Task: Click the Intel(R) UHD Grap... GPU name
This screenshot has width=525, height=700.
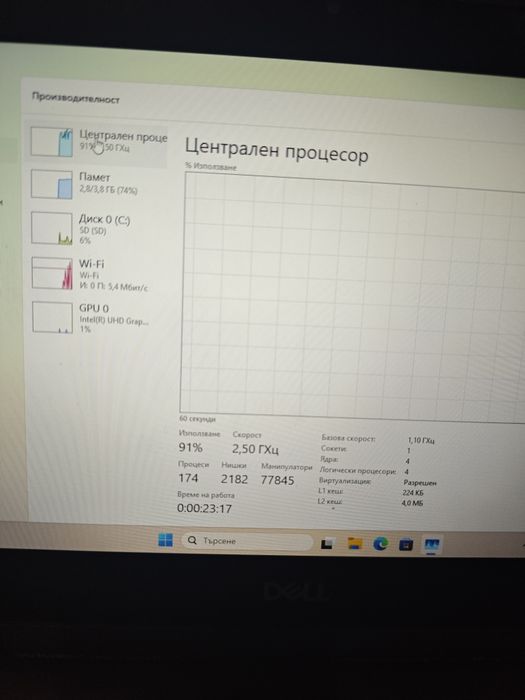Action: [x=113, y=320]
